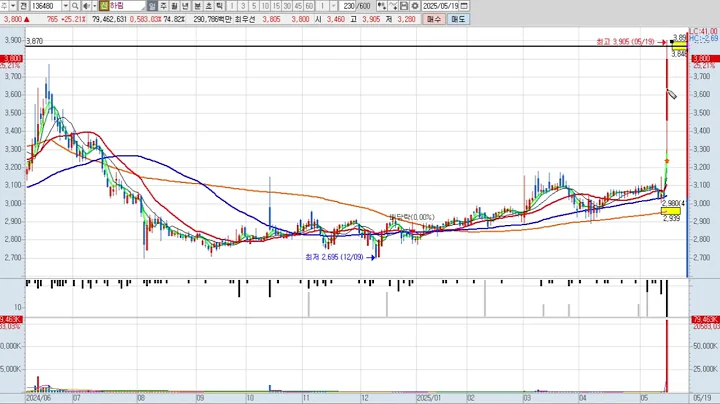Screen dimensions: 720x404
Task: Choose the 15 interval button
Action: click(276, 6)
